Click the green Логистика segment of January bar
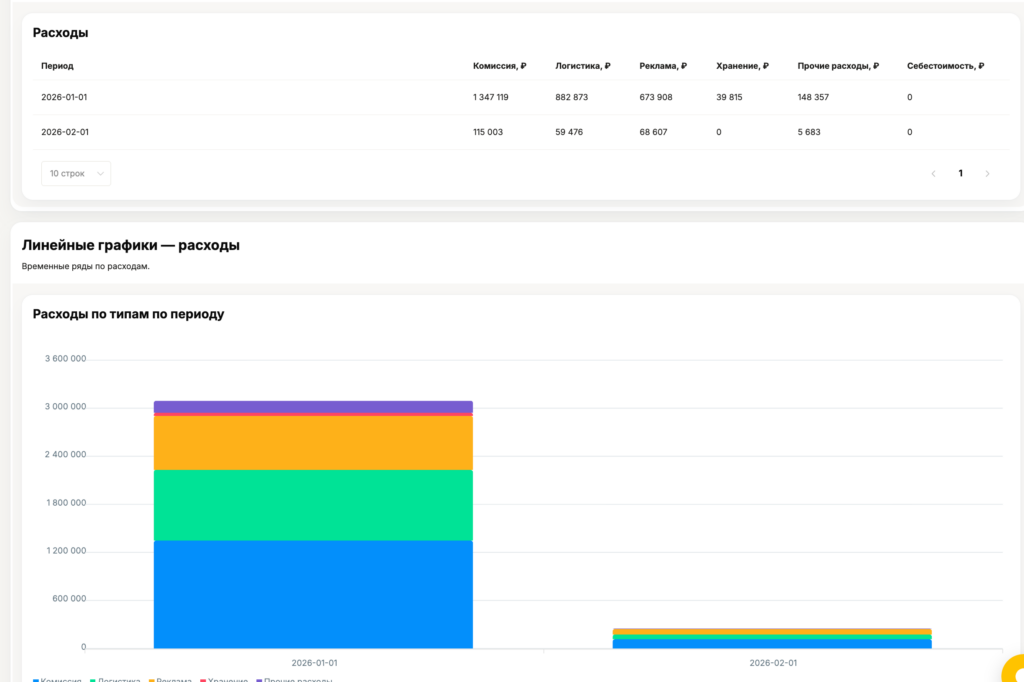The image size is (1024, 682). 313,505
